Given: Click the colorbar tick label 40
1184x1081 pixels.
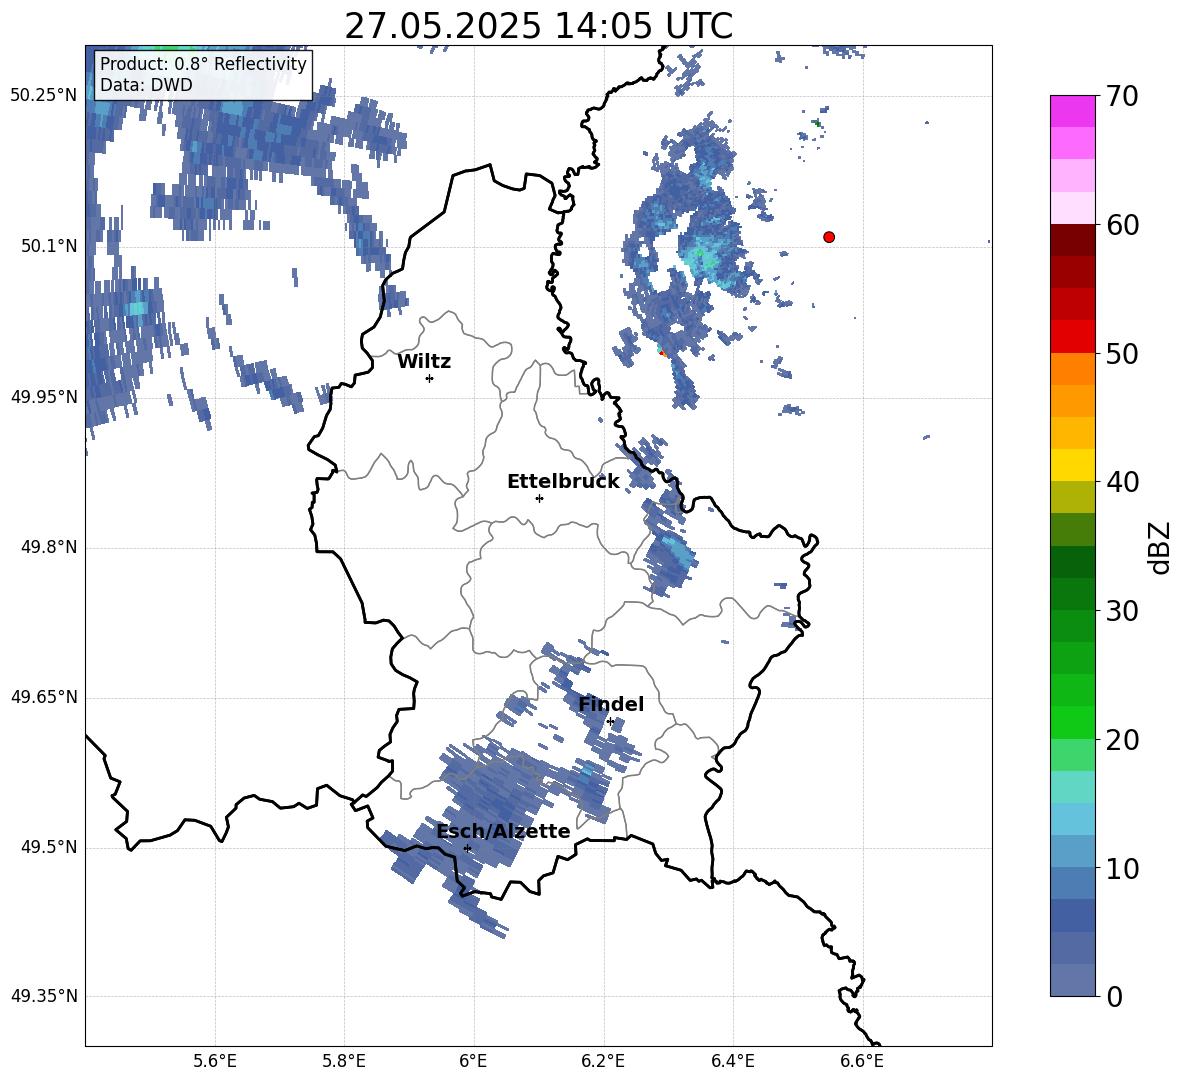Looking at the screenshot, I should coord(1122,482).
